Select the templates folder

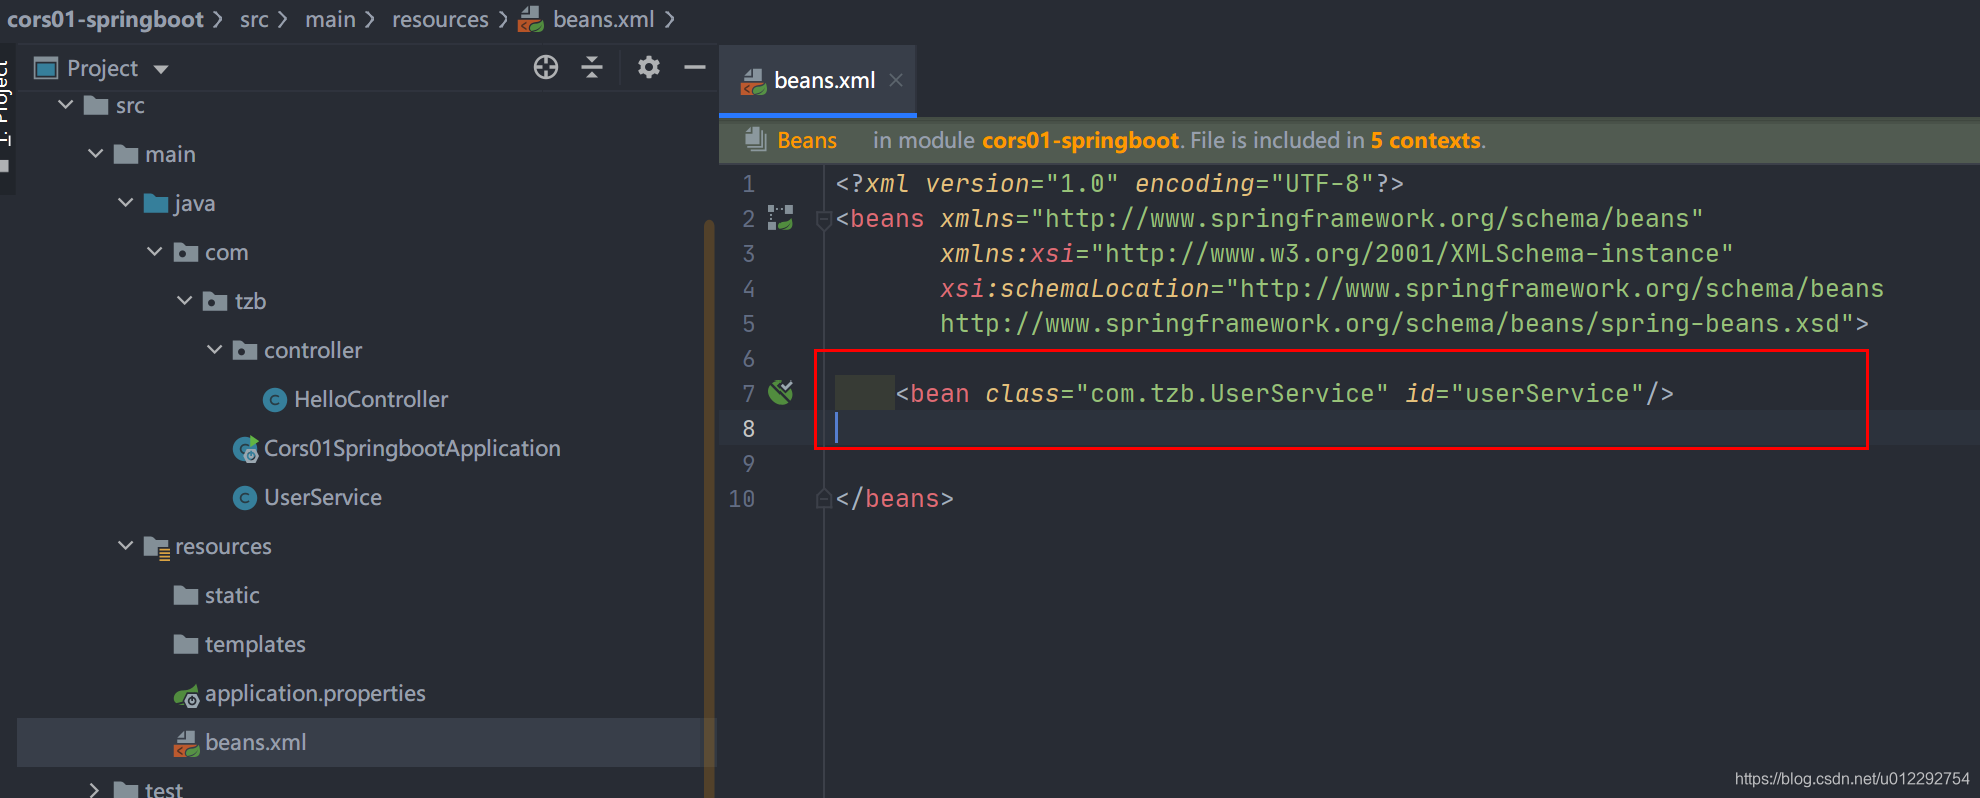click(x=255, y=644)
